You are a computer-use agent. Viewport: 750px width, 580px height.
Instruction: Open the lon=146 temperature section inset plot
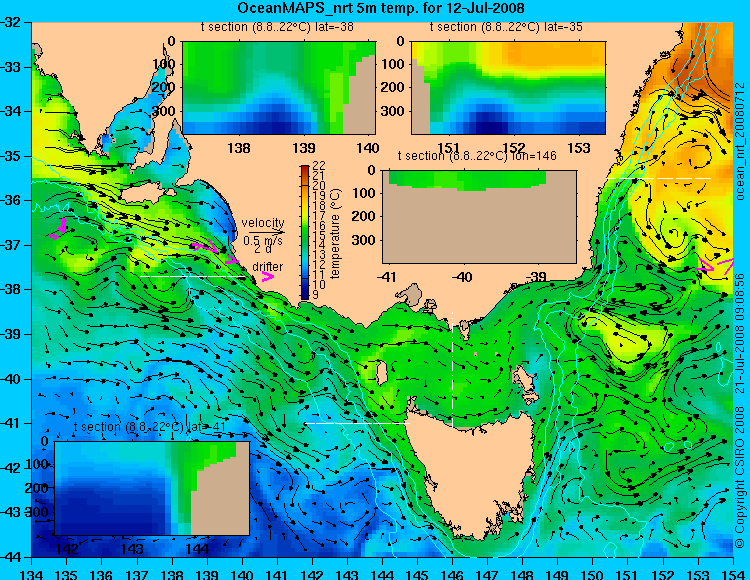pos(479,217)
